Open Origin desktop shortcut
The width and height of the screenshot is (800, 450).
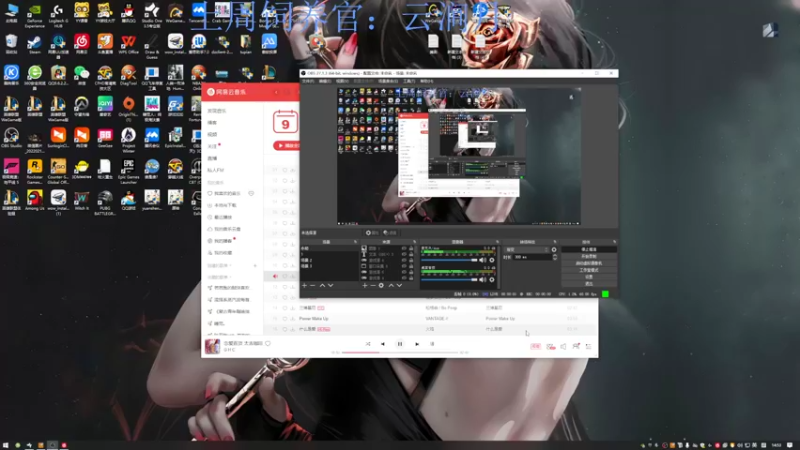pyautogui.click(x=128, y=107)
